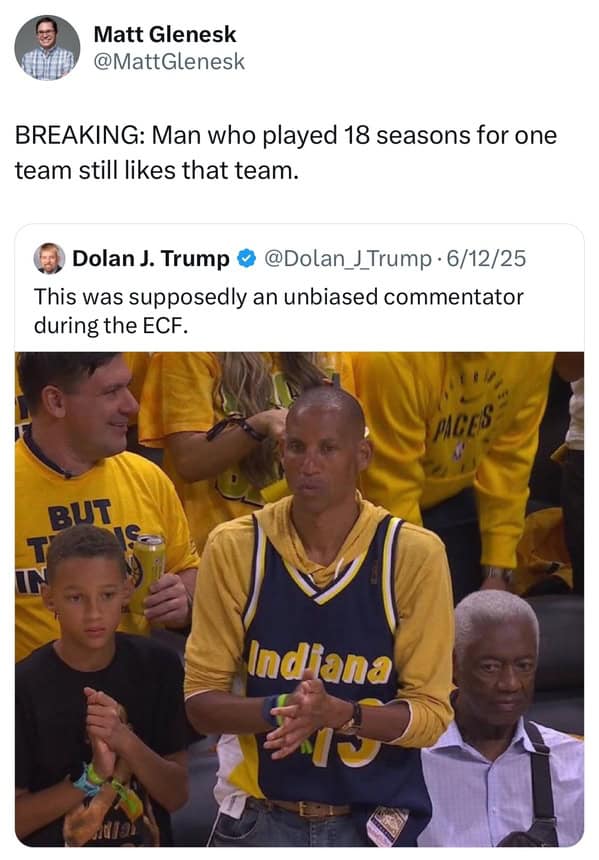Viewport: 599px width, 860px height.
Task: Open the @MattGlenesk handle link
Action: click(x=169, y=61)
